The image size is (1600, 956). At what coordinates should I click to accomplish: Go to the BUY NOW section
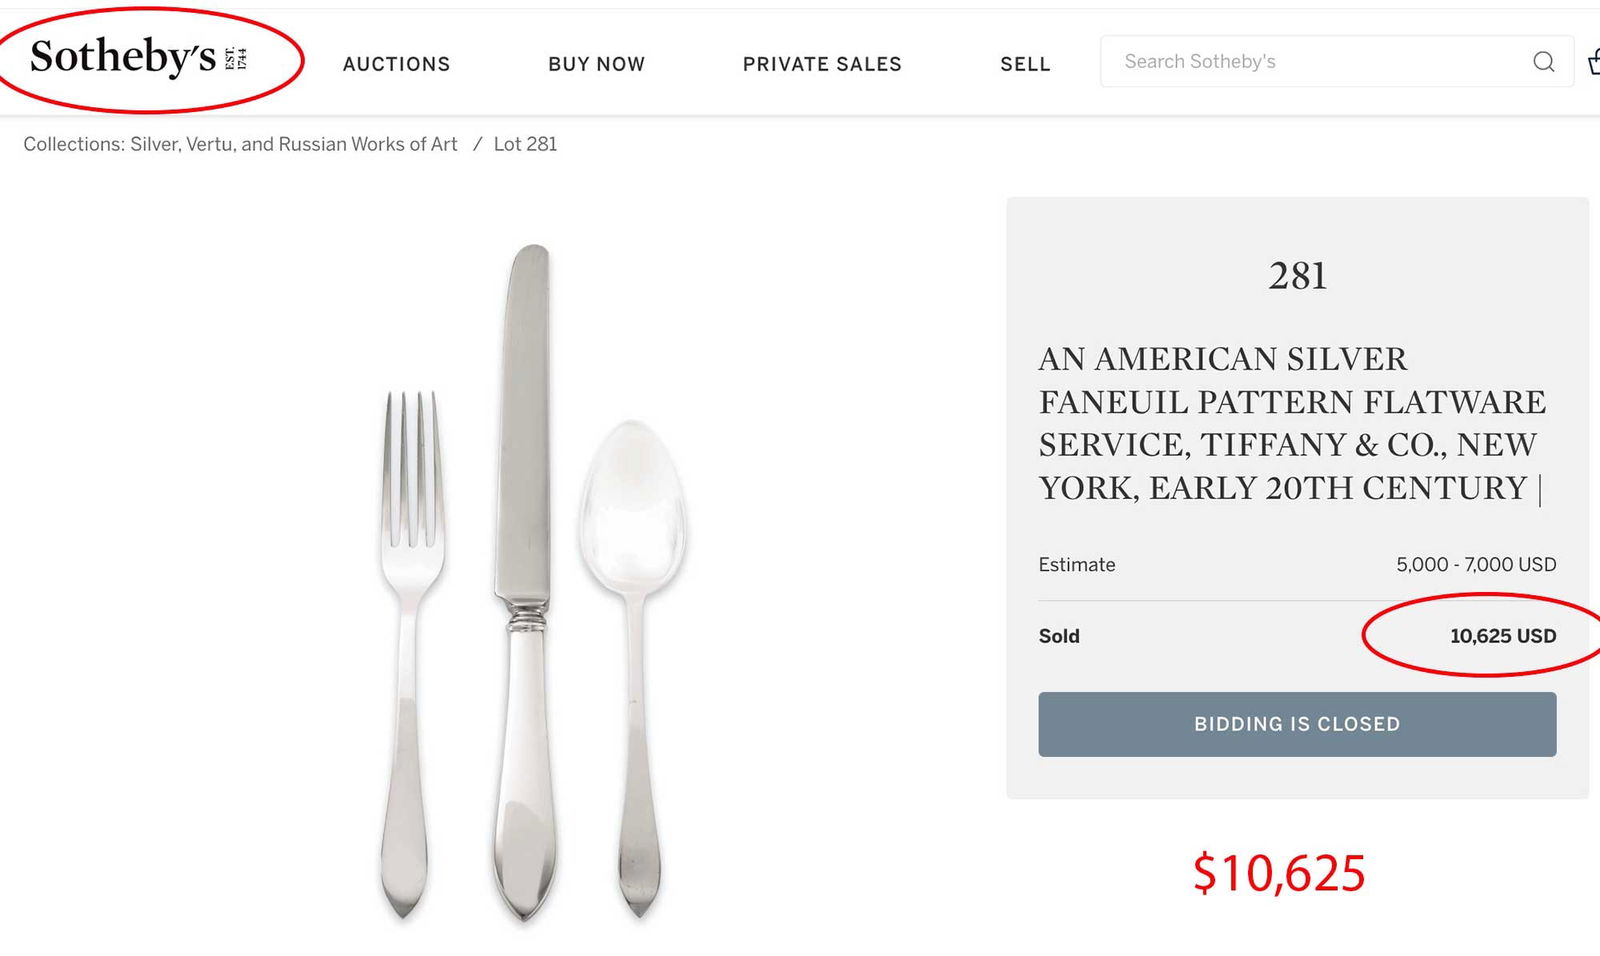[596, 64]
